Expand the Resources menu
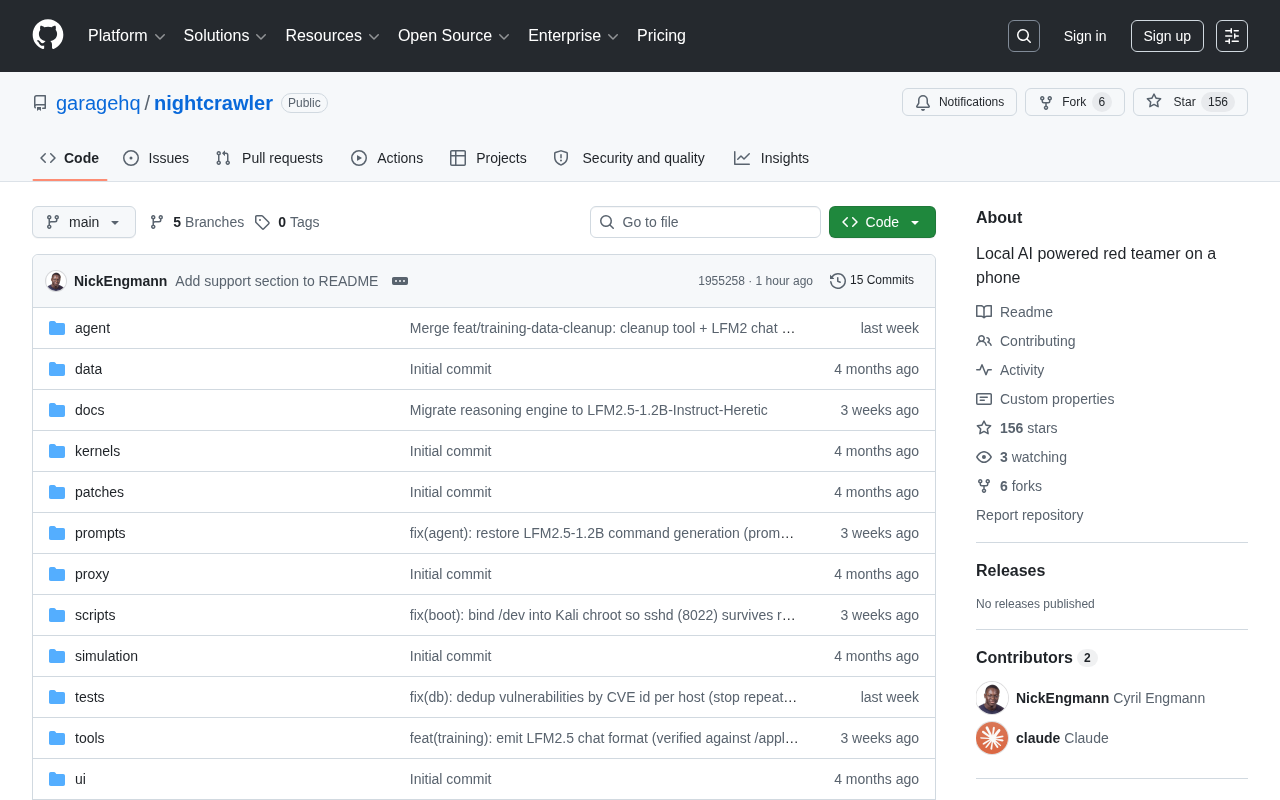This screenshot has height=800, width=1280. [333, 36]
